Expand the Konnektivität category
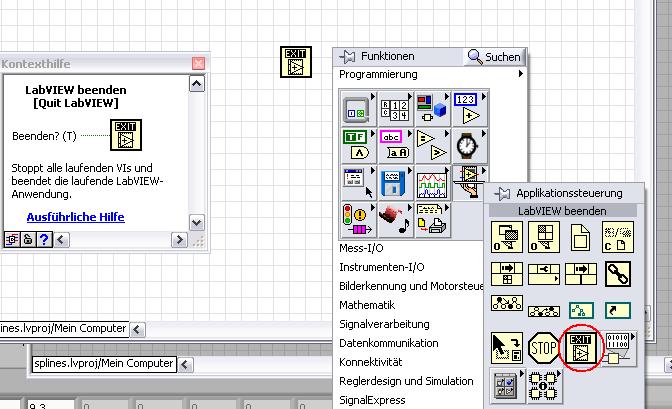672x409 pixels. pos(370,362)
